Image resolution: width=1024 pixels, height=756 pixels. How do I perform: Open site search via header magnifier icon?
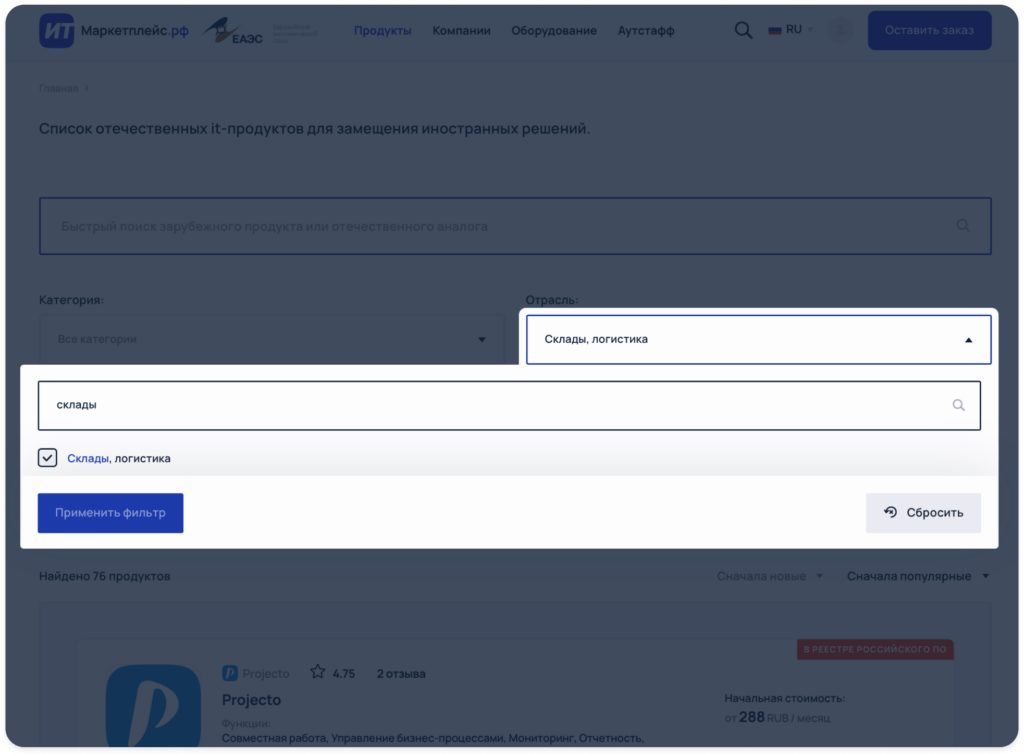(743, 30)
